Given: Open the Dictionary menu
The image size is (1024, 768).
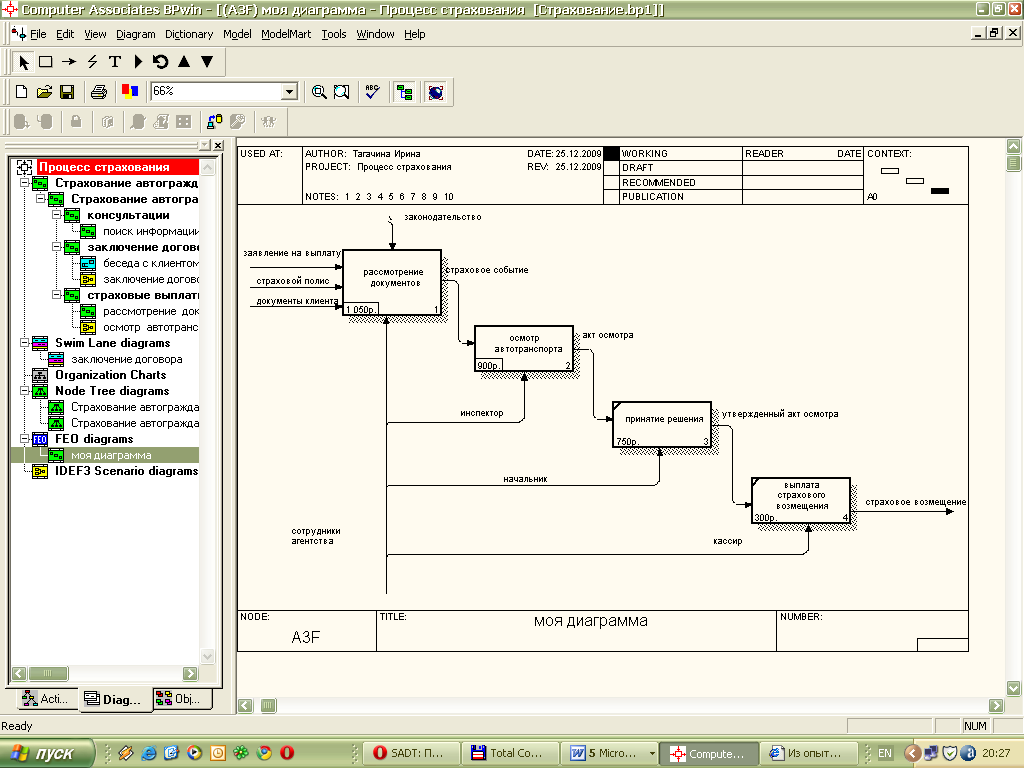Looking at the screenshot, I should tap(189, 34).
